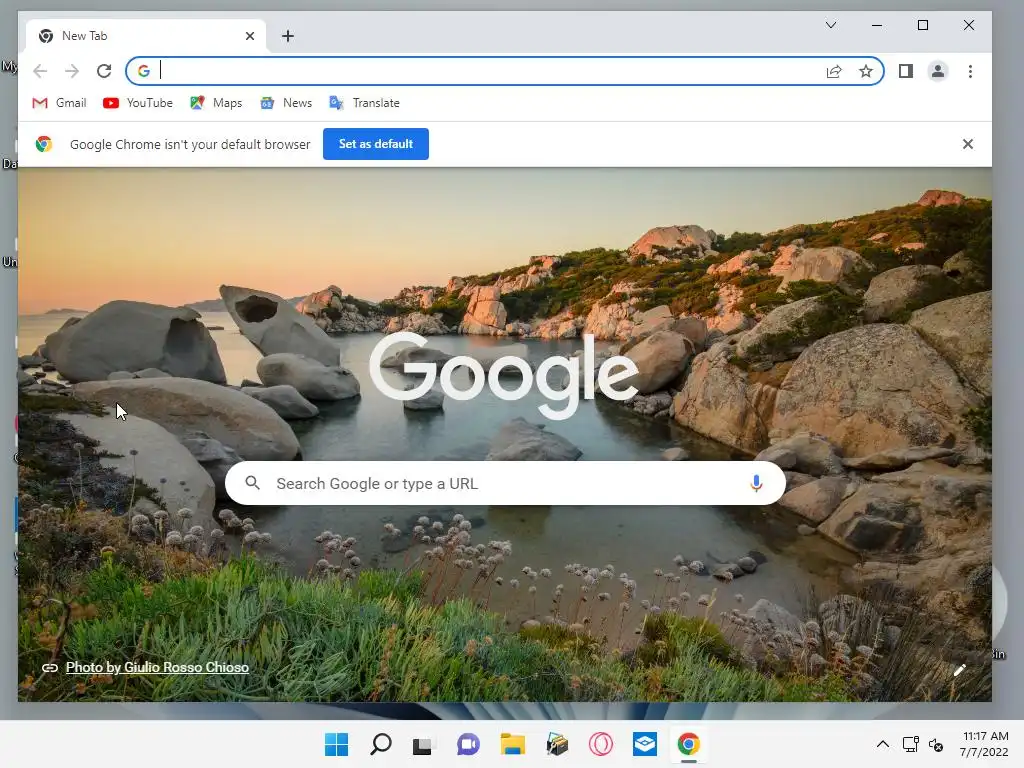Screen dimensions: 1024x768
Task: Launch the Opera browser from the taskbar
Action: tap(600, 744)
